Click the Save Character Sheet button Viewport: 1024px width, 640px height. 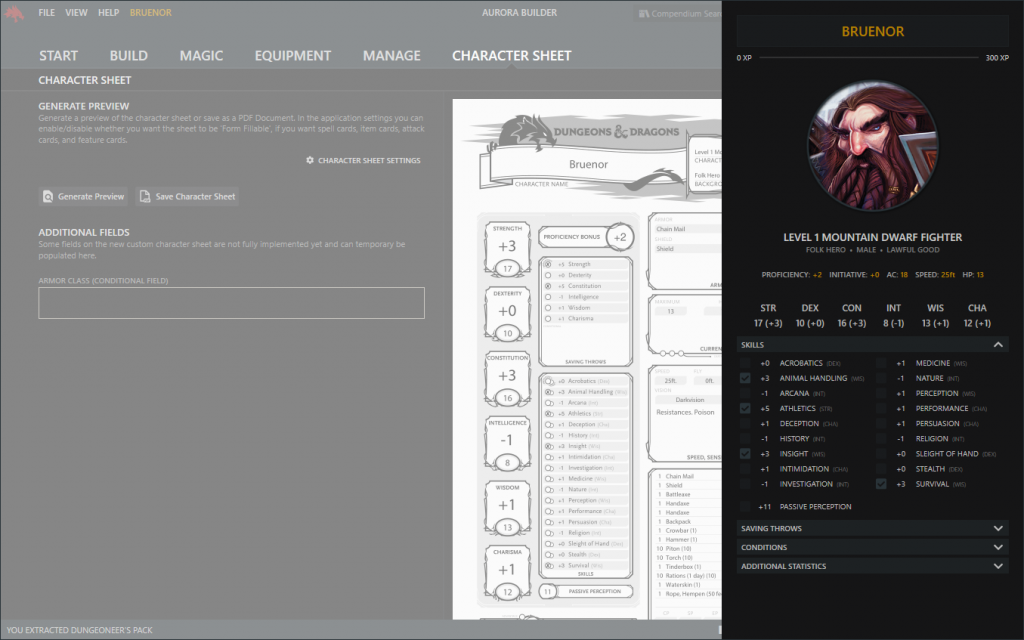point(187,197)
